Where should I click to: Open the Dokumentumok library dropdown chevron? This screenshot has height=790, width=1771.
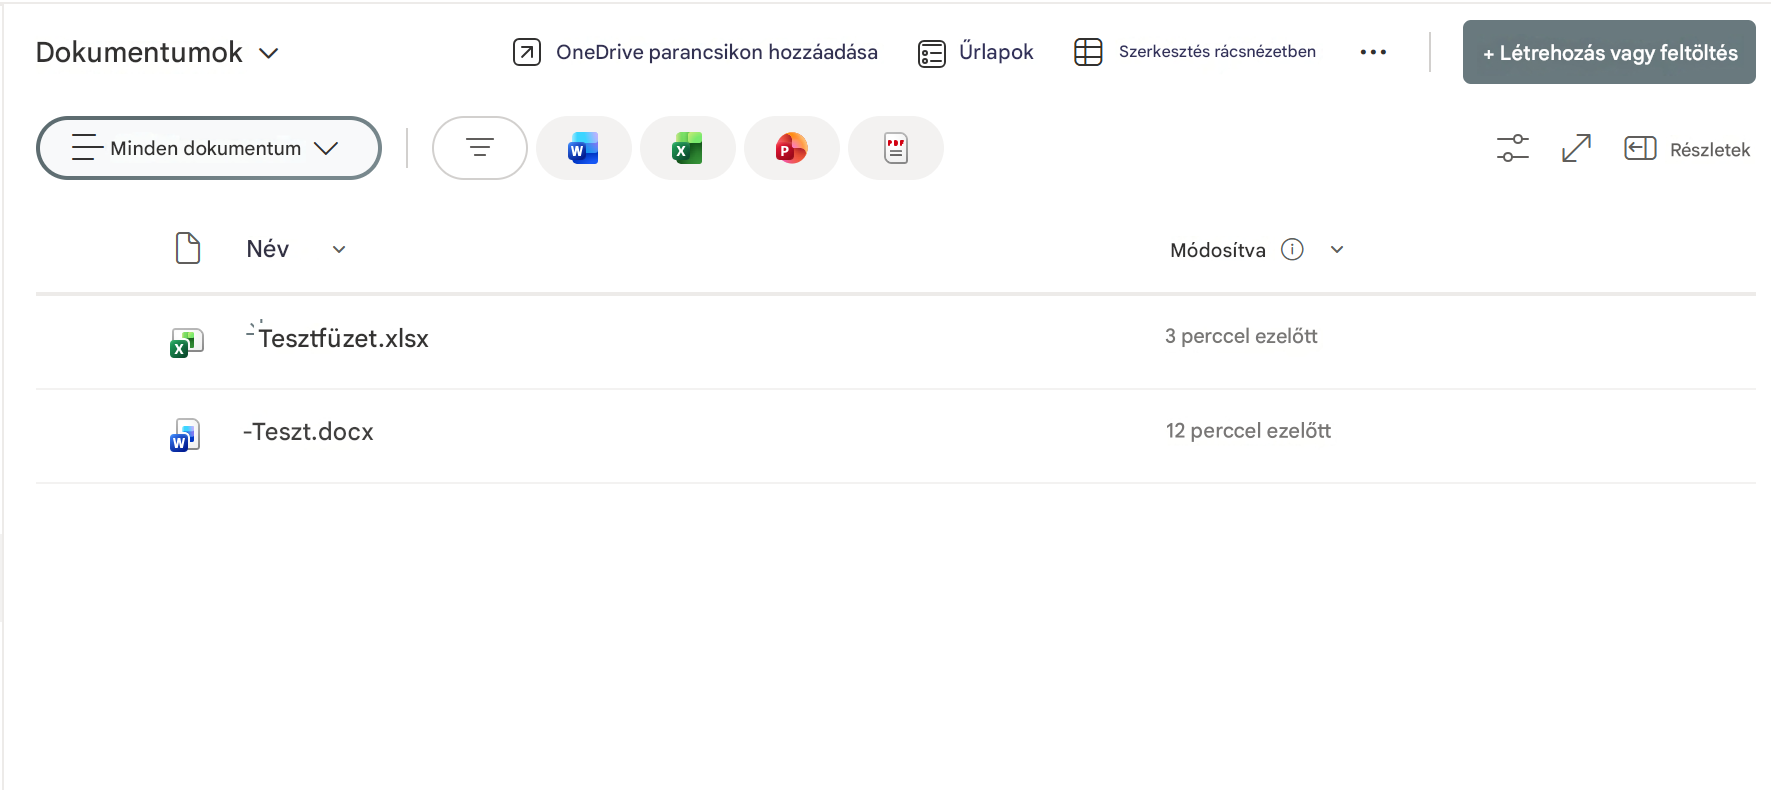click(x=268, y=53)
